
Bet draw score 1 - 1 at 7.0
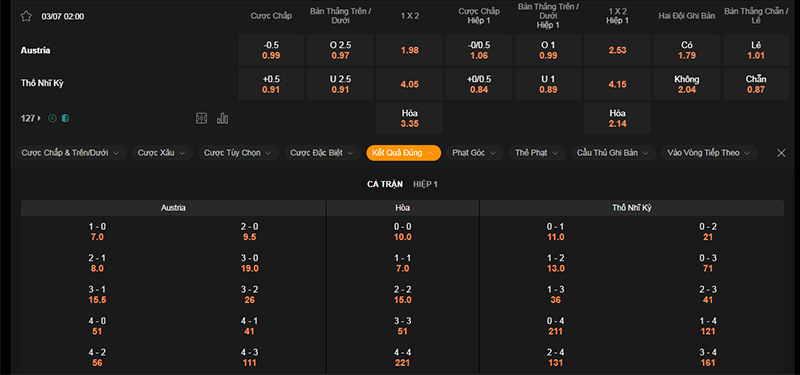click(403, 263)
